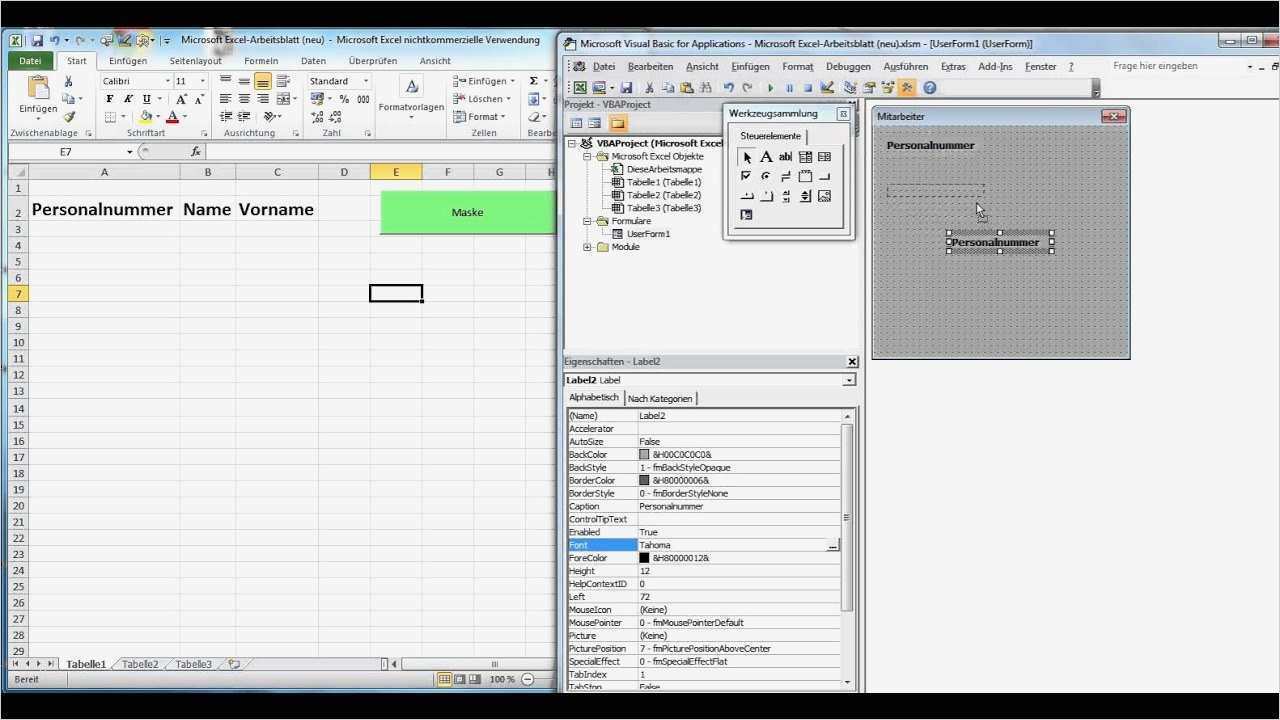Click the Font property ellipsis button
The width and height of the screenshot is (1280, 720).
click(833, 546)
